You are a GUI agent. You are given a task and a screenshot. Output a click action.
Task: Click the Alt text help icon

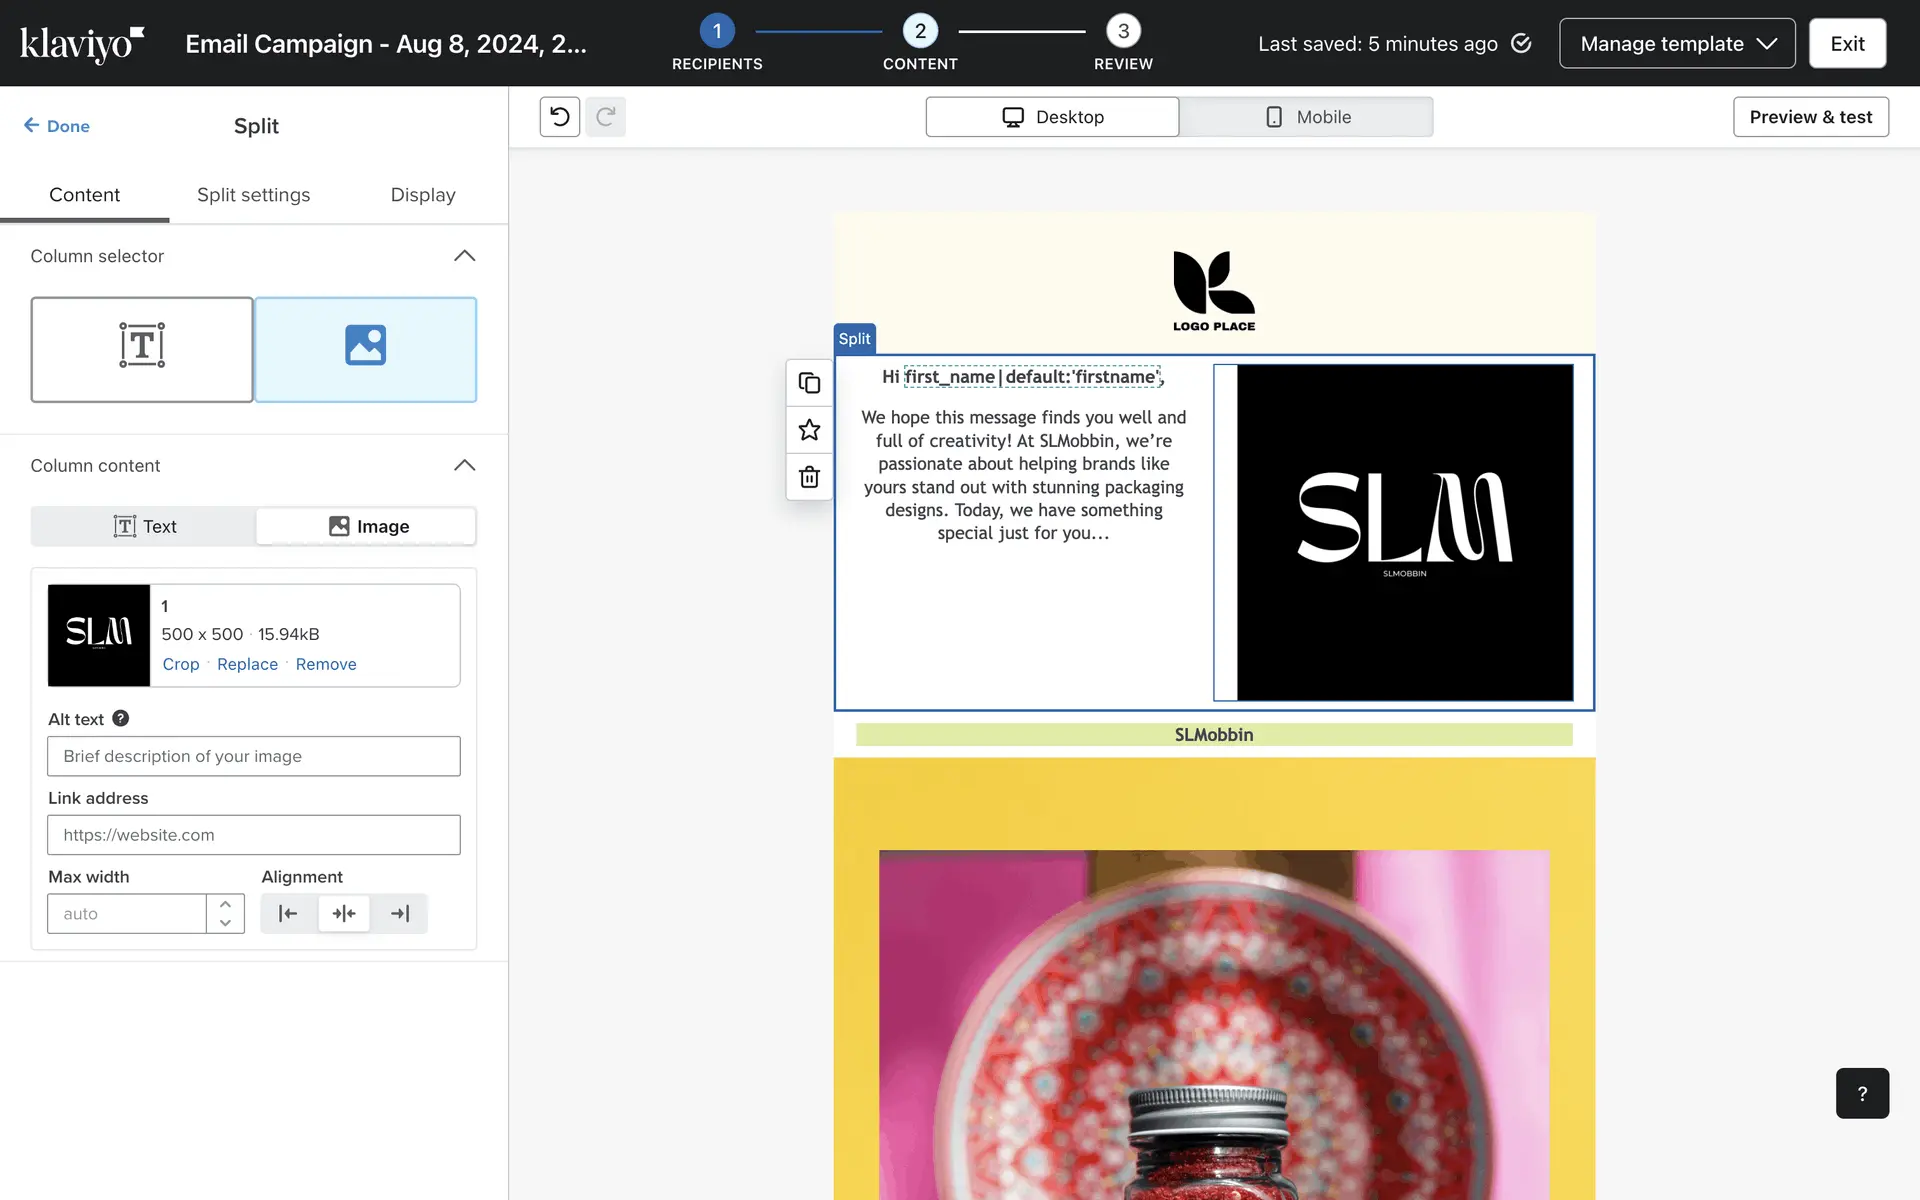coord(120,718)
